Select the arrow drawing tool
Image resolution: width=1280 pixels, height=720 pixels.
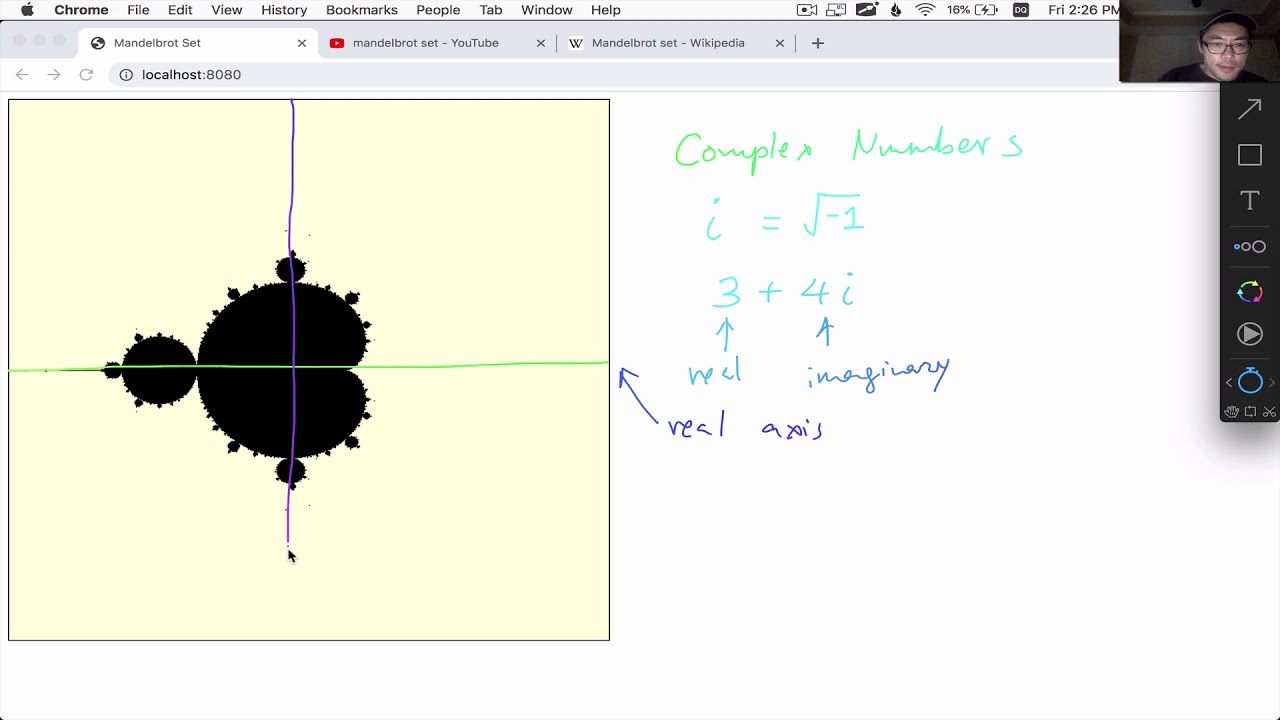point(1249,109)
